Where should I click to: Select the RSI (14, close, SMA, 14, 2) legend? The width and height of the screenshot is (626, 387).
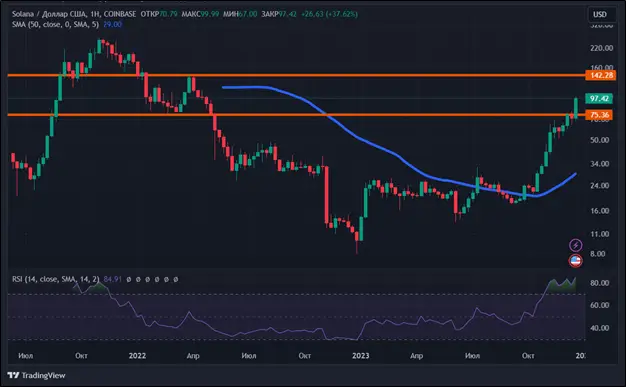(x=55, y=279)
